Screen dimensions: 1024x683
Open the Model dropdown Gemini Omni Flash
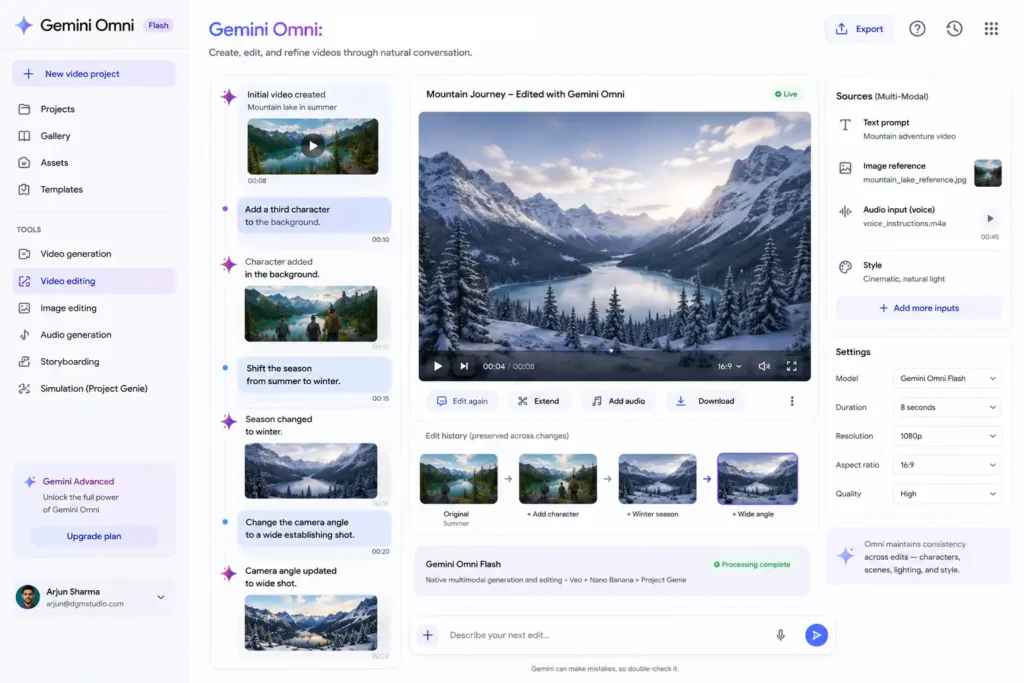[x=947, y=379]
